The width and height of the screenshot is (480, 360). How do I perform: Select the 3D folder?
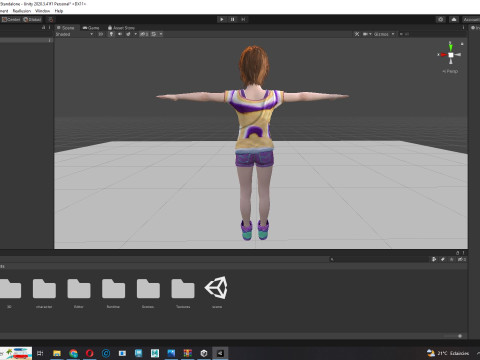10,292
